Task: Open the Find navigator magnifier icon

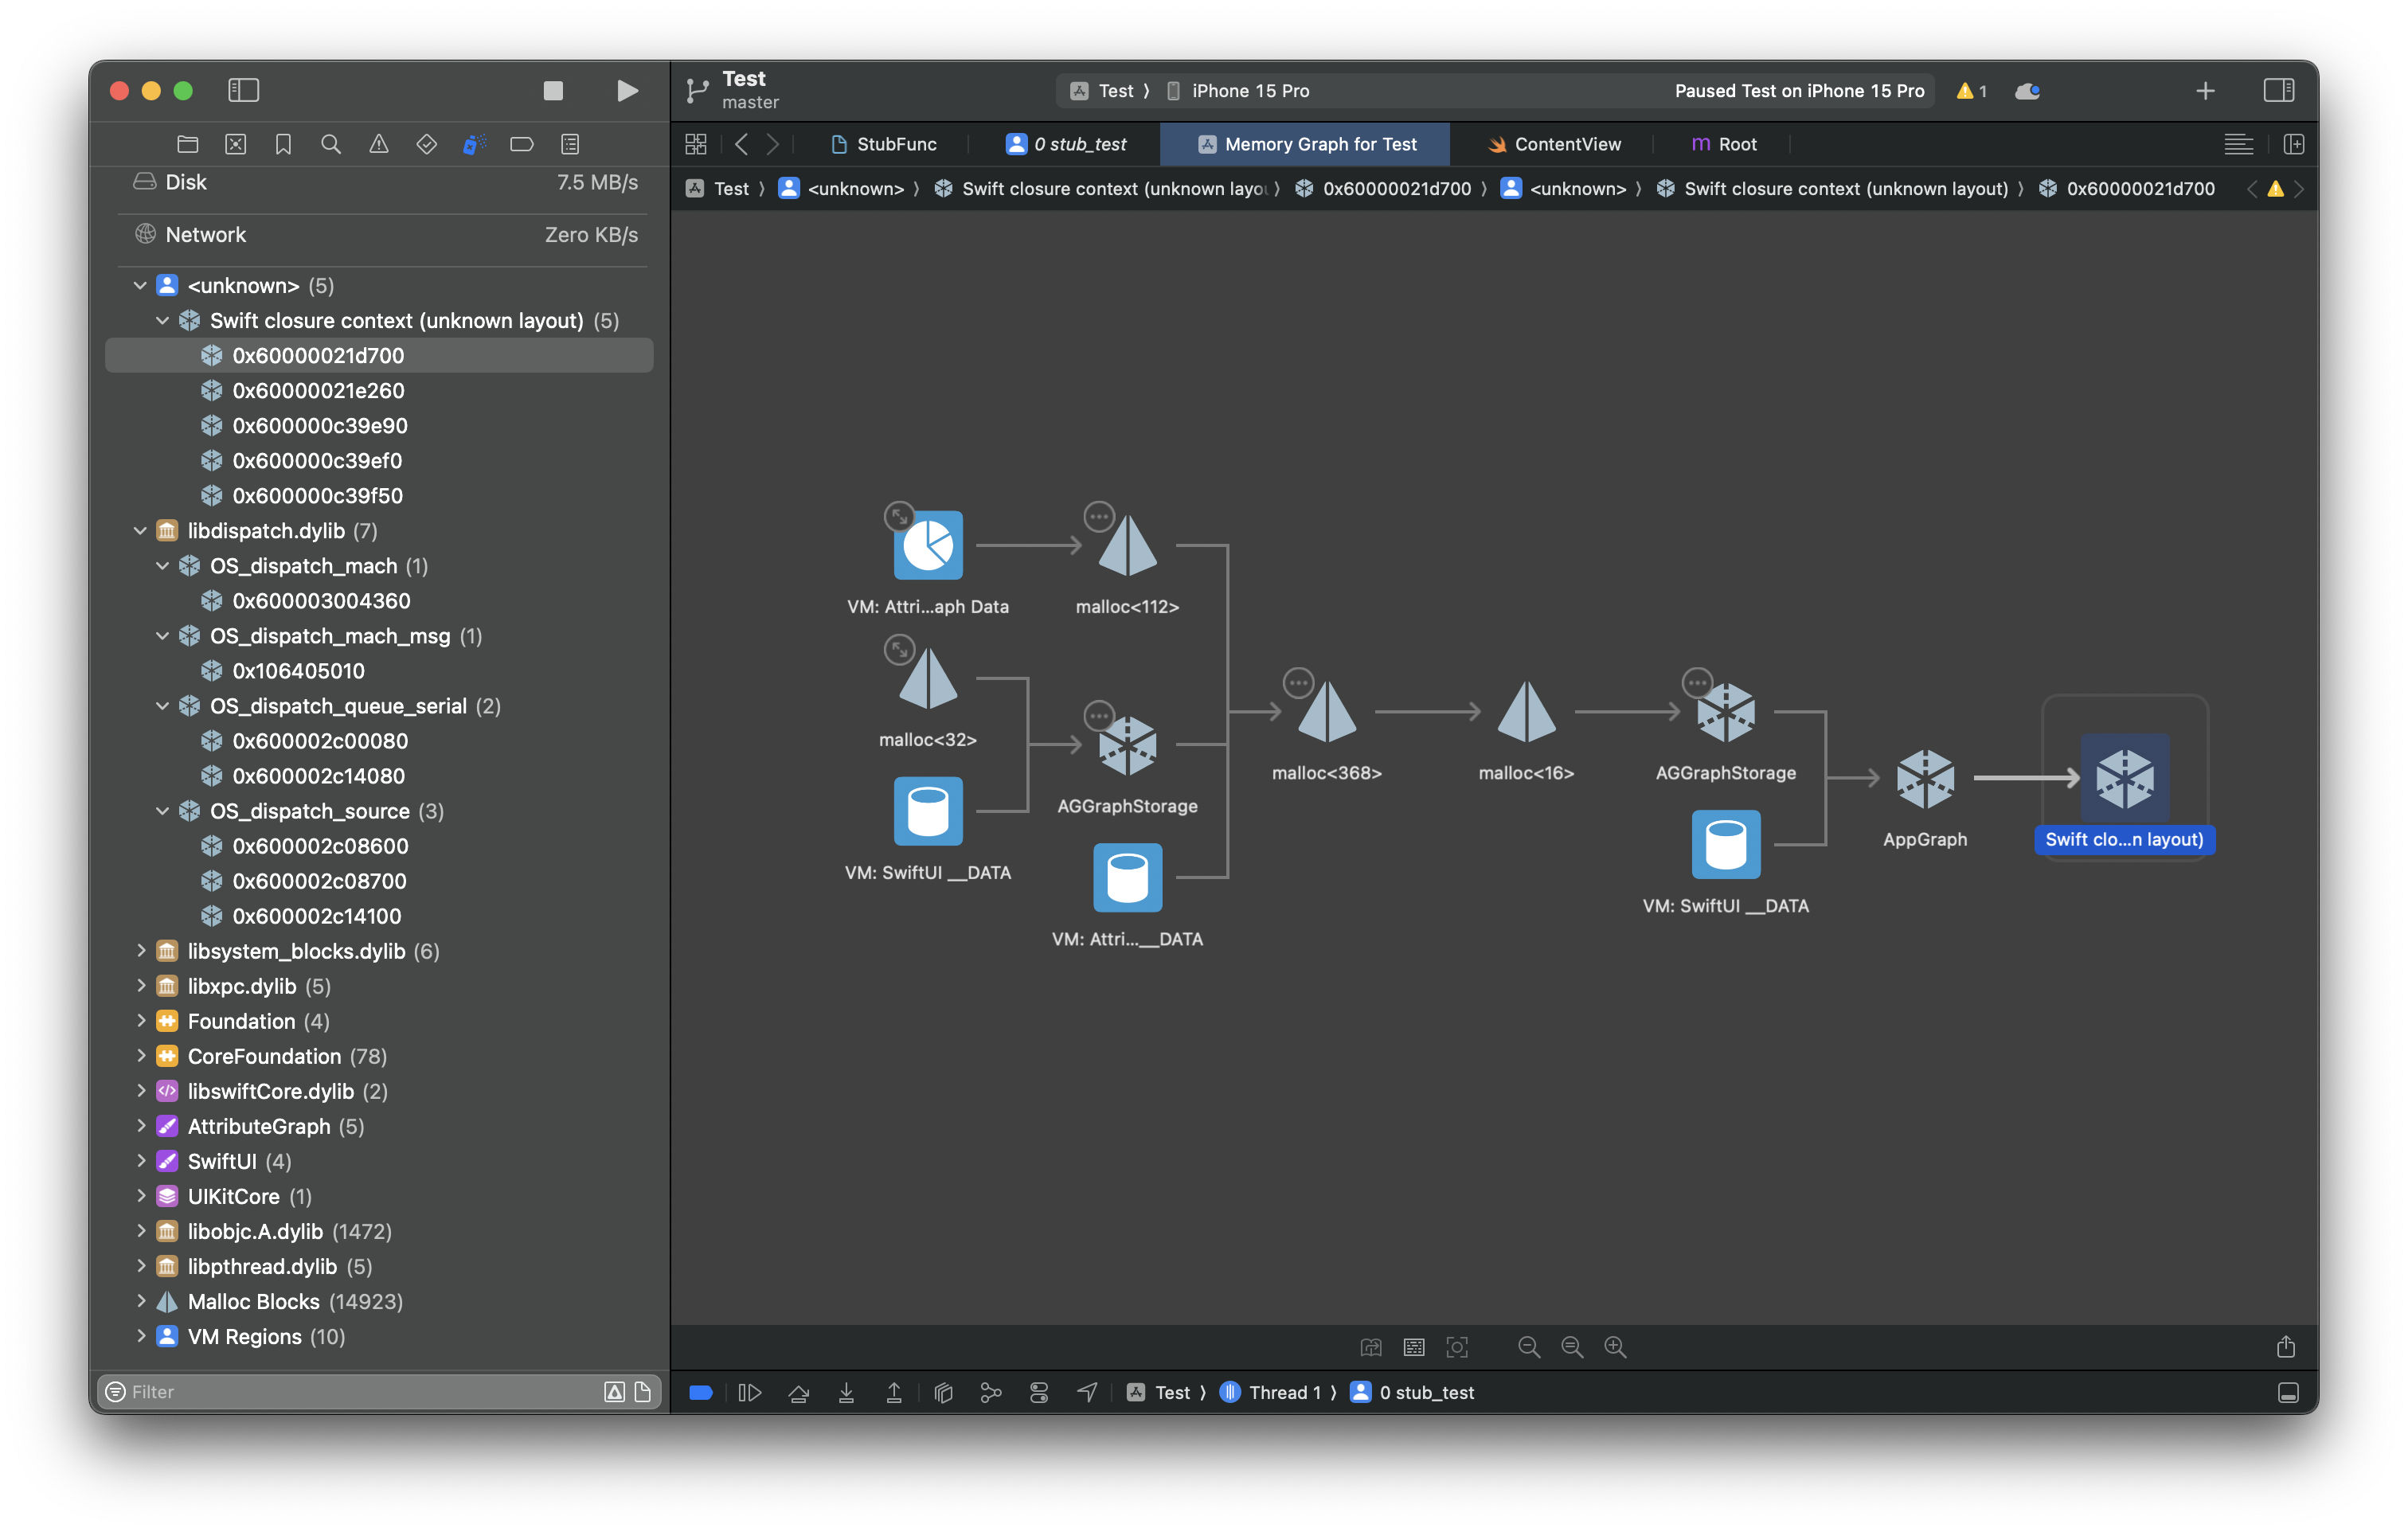Action: click(331, 144)
